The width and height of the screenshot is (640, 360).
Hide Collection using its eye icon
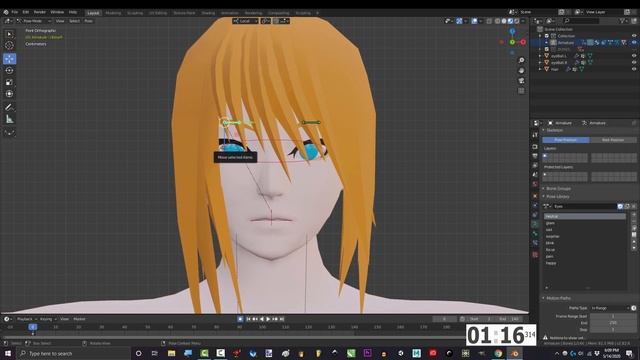(634, 36)
